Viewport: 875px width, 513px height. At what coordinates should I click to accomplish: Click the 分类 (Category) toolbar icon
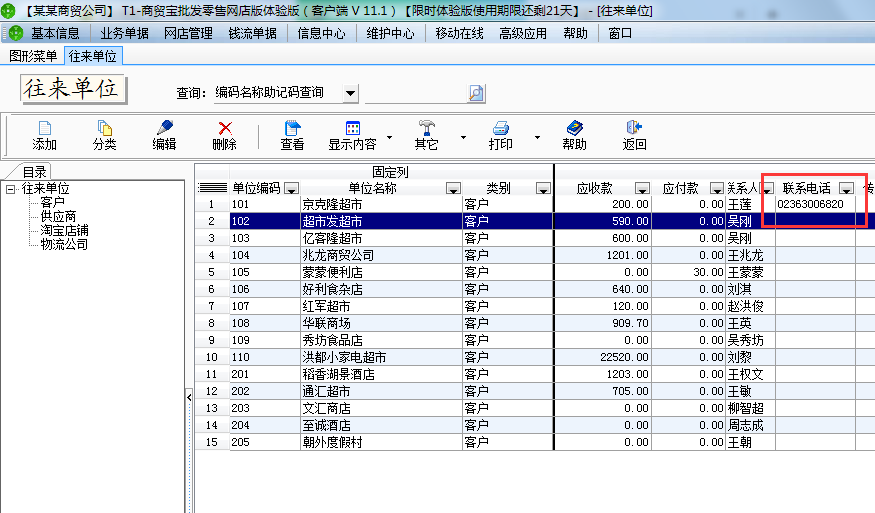tap(104, 128)
